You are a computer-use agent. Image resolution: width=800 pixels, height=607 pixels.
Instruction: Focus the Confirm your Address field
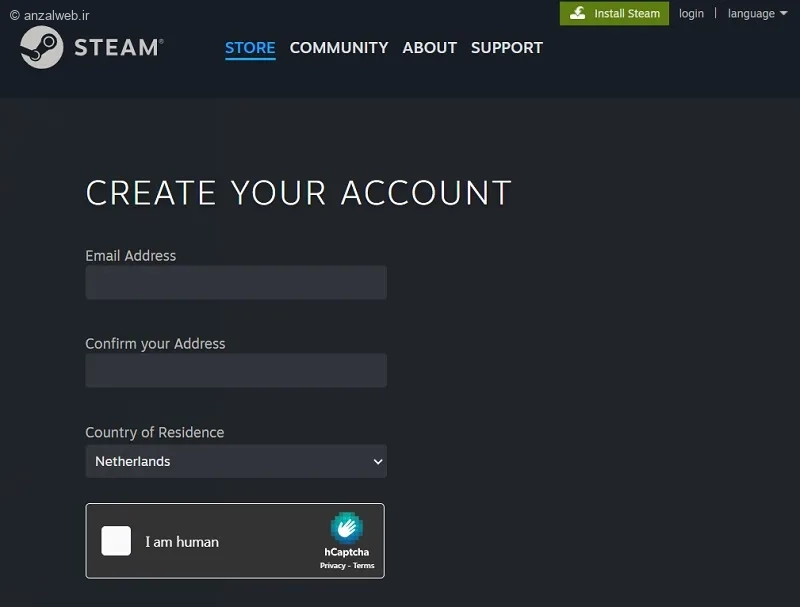coord(236,370)
